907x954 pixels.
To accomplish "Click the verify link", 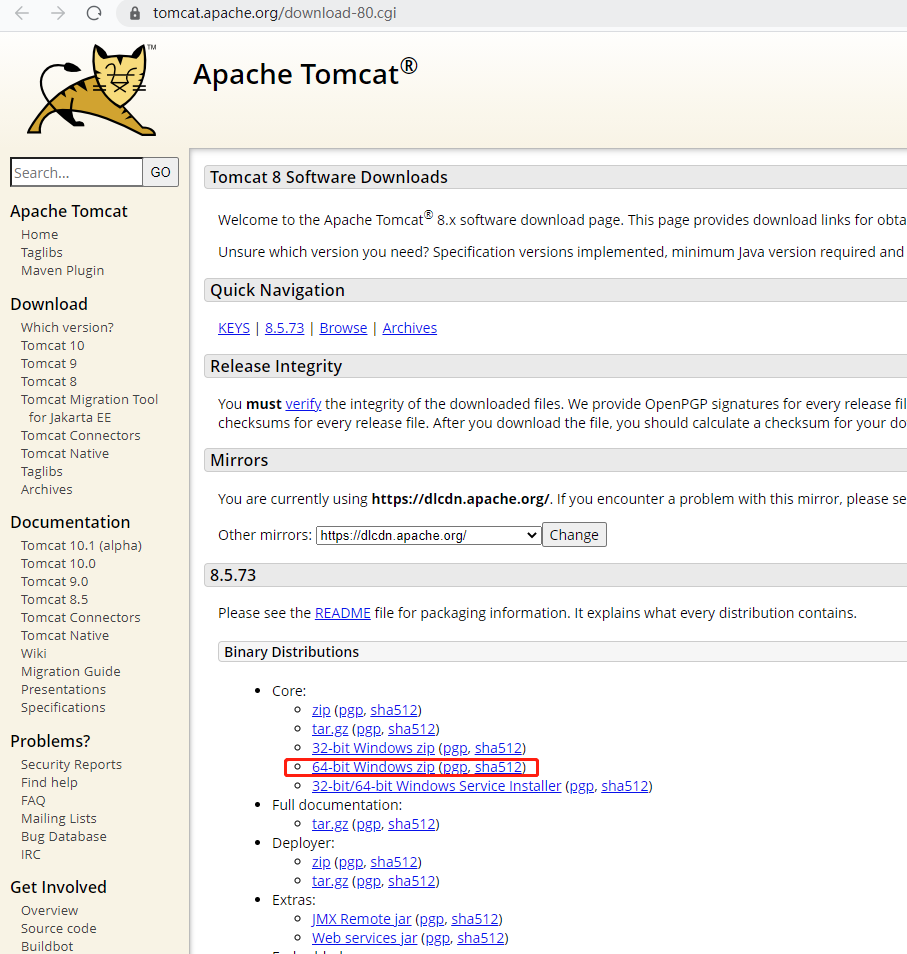I will pyautogui.click(x=303, y=404).
